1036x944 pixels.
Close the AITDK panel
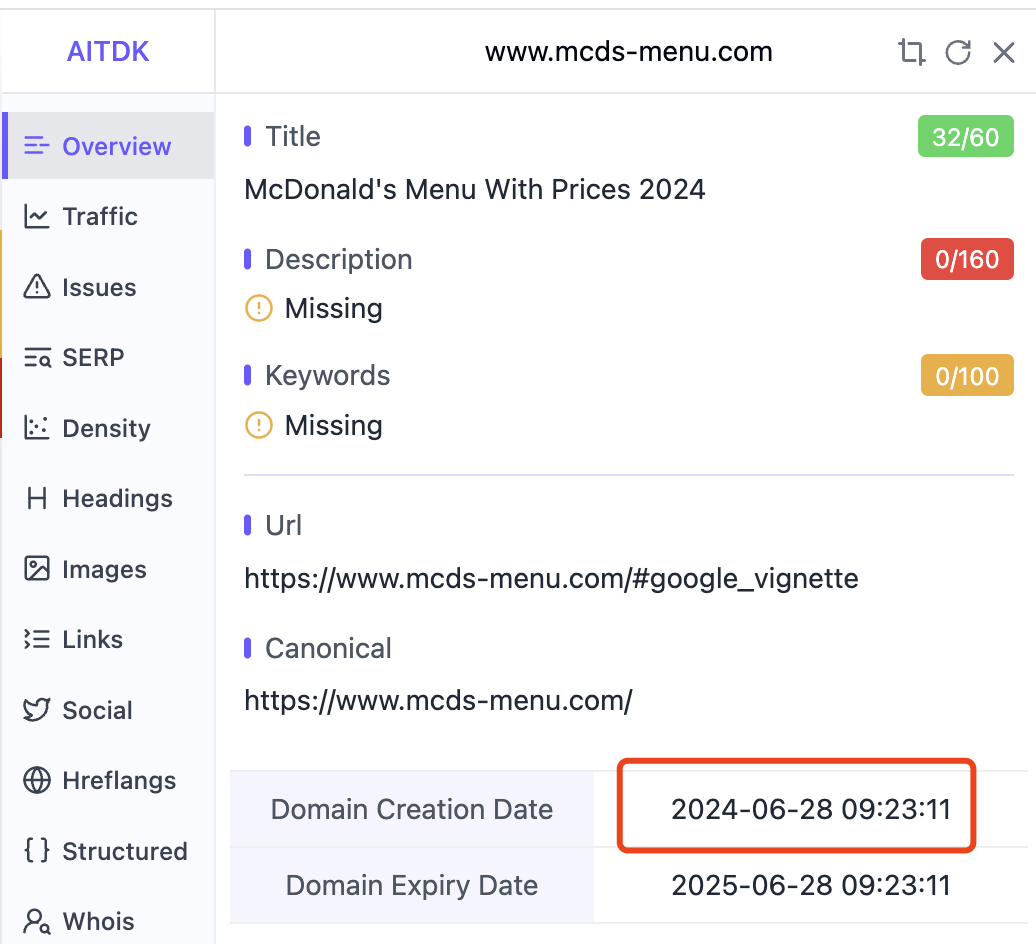1004,52
